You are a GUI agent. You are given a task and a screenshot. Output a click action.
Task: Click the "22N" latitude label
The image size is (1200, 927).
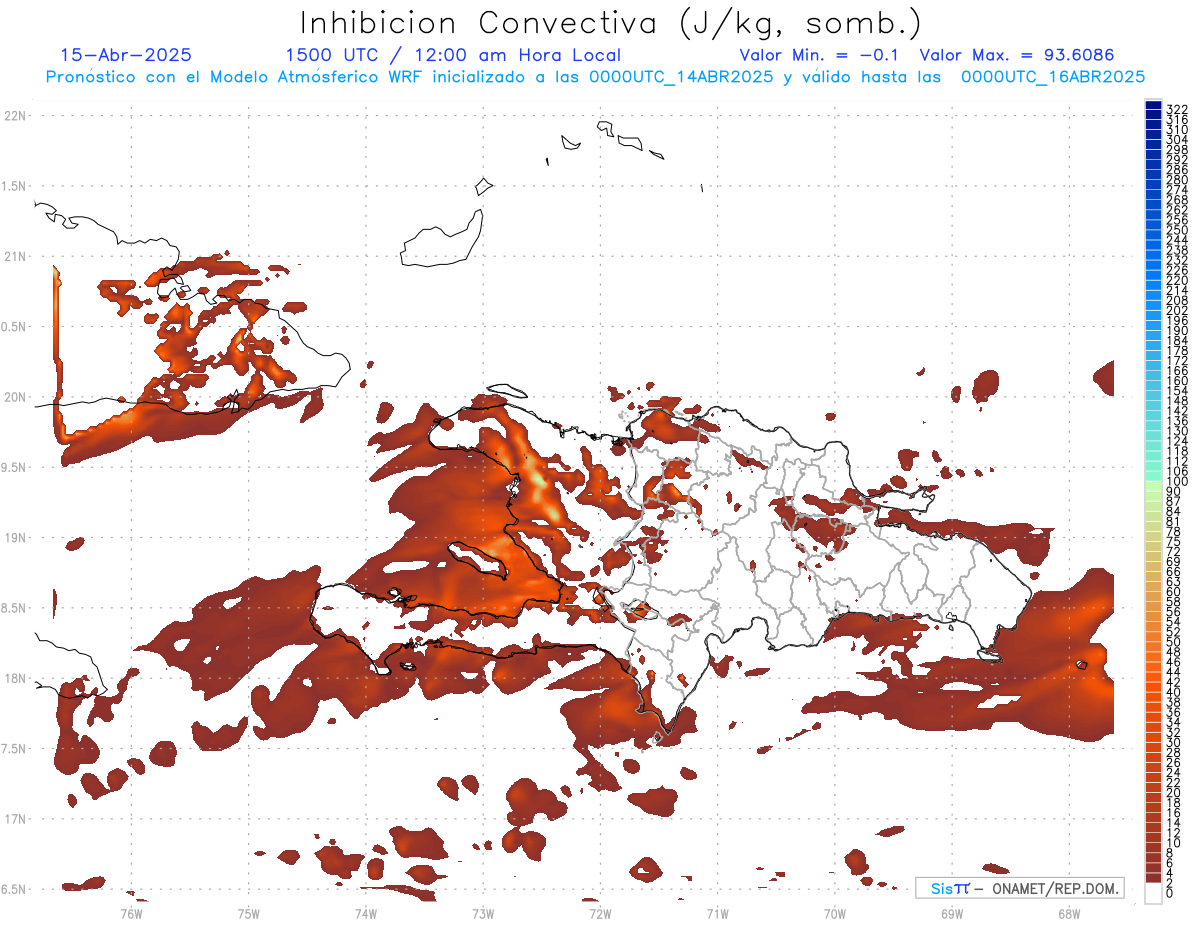tap(15, 116)
